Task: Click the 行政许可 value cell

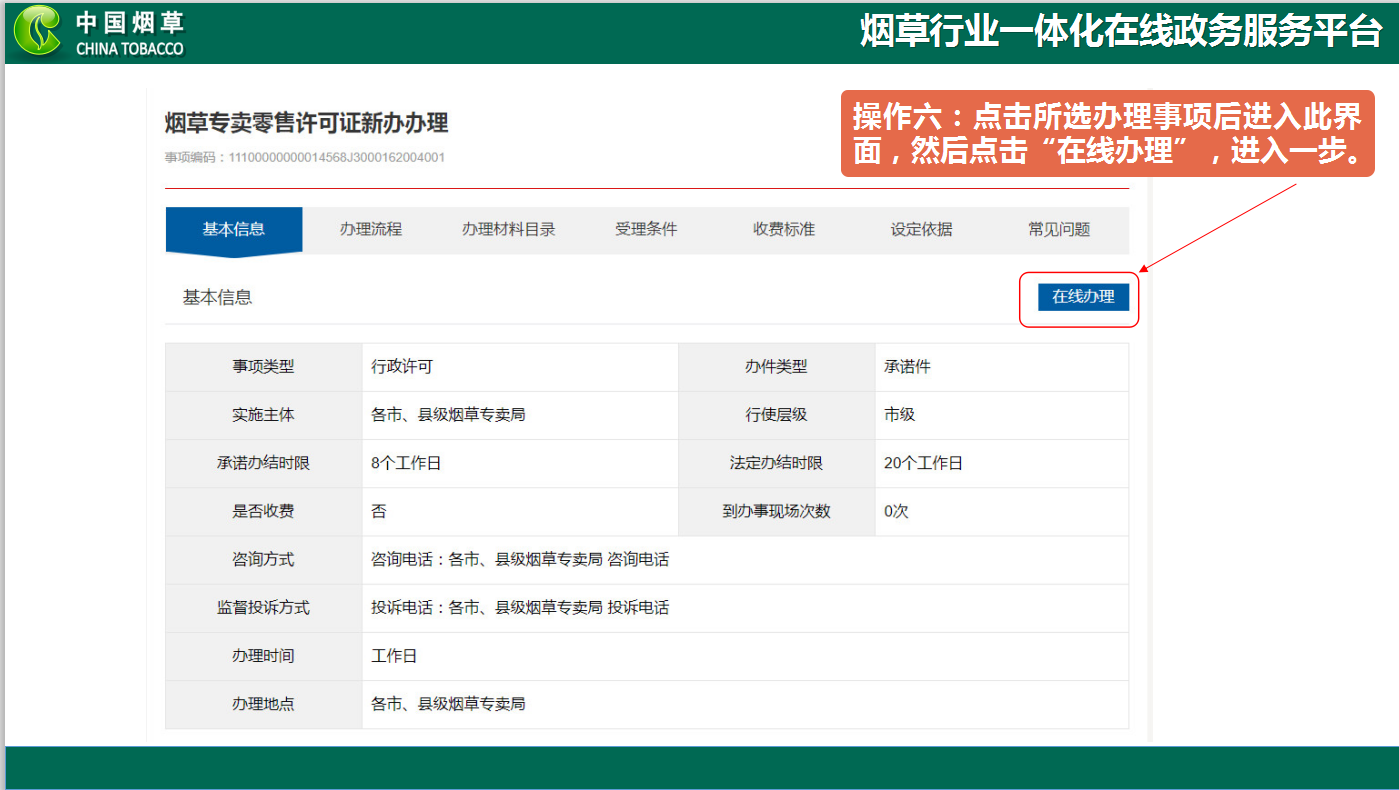Action: pos(402,367)
